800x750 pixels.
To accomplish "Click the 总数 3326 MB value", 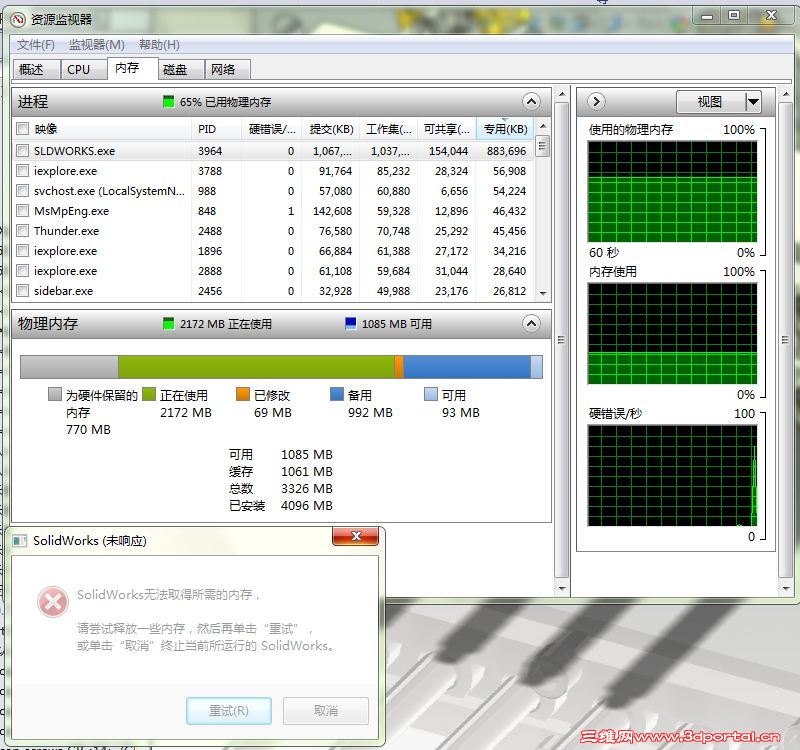I will pyautogui.click(x=307, y=489).
